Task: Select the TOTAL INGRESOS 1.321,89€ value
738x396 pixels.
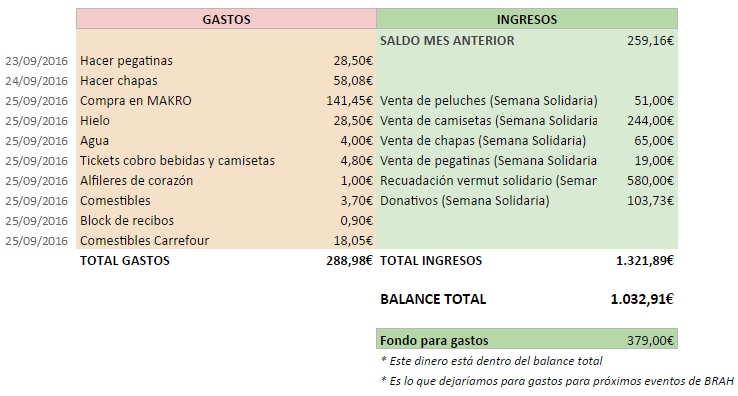Action: click(645, 260)
